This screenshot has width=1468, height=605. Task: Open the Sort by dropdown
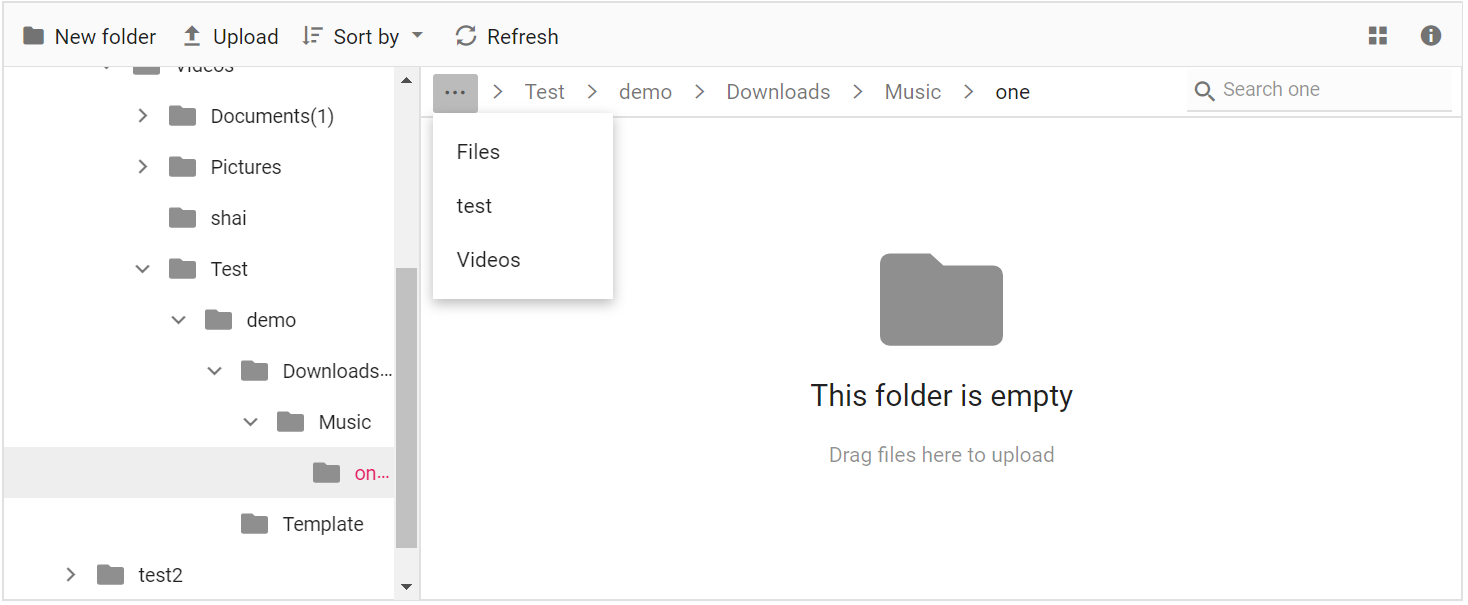363,37
